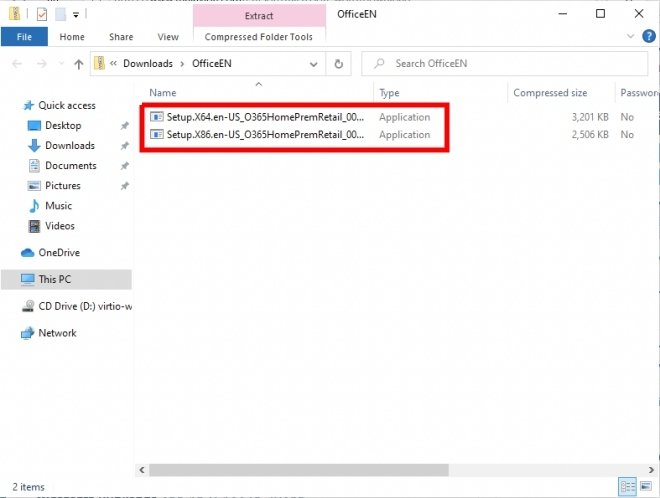Sort by the Type column header
Screen dimensions: 660x498
coord(389,93)
